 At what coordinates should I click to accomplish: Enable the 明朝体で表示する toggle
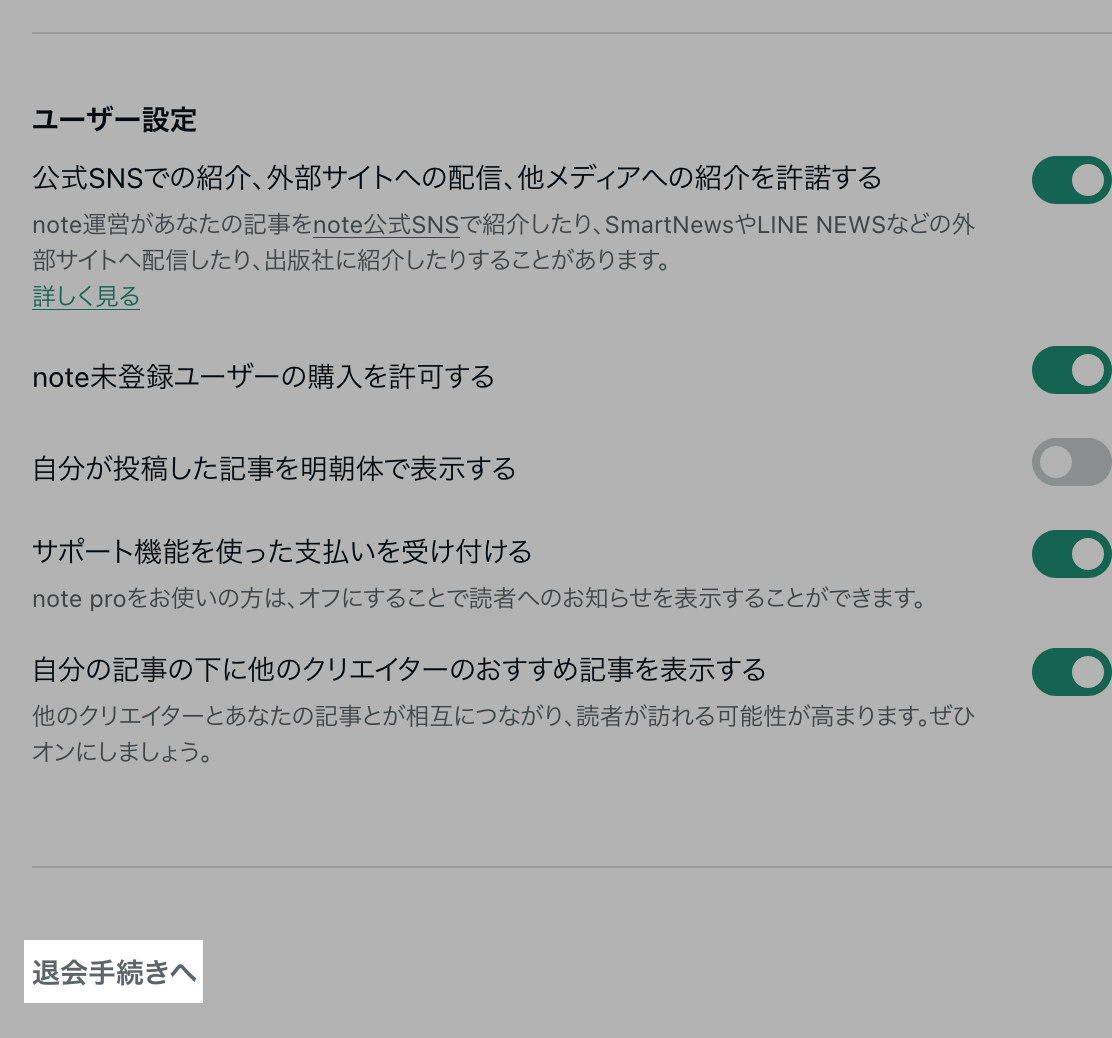(x=1071, y=462)
